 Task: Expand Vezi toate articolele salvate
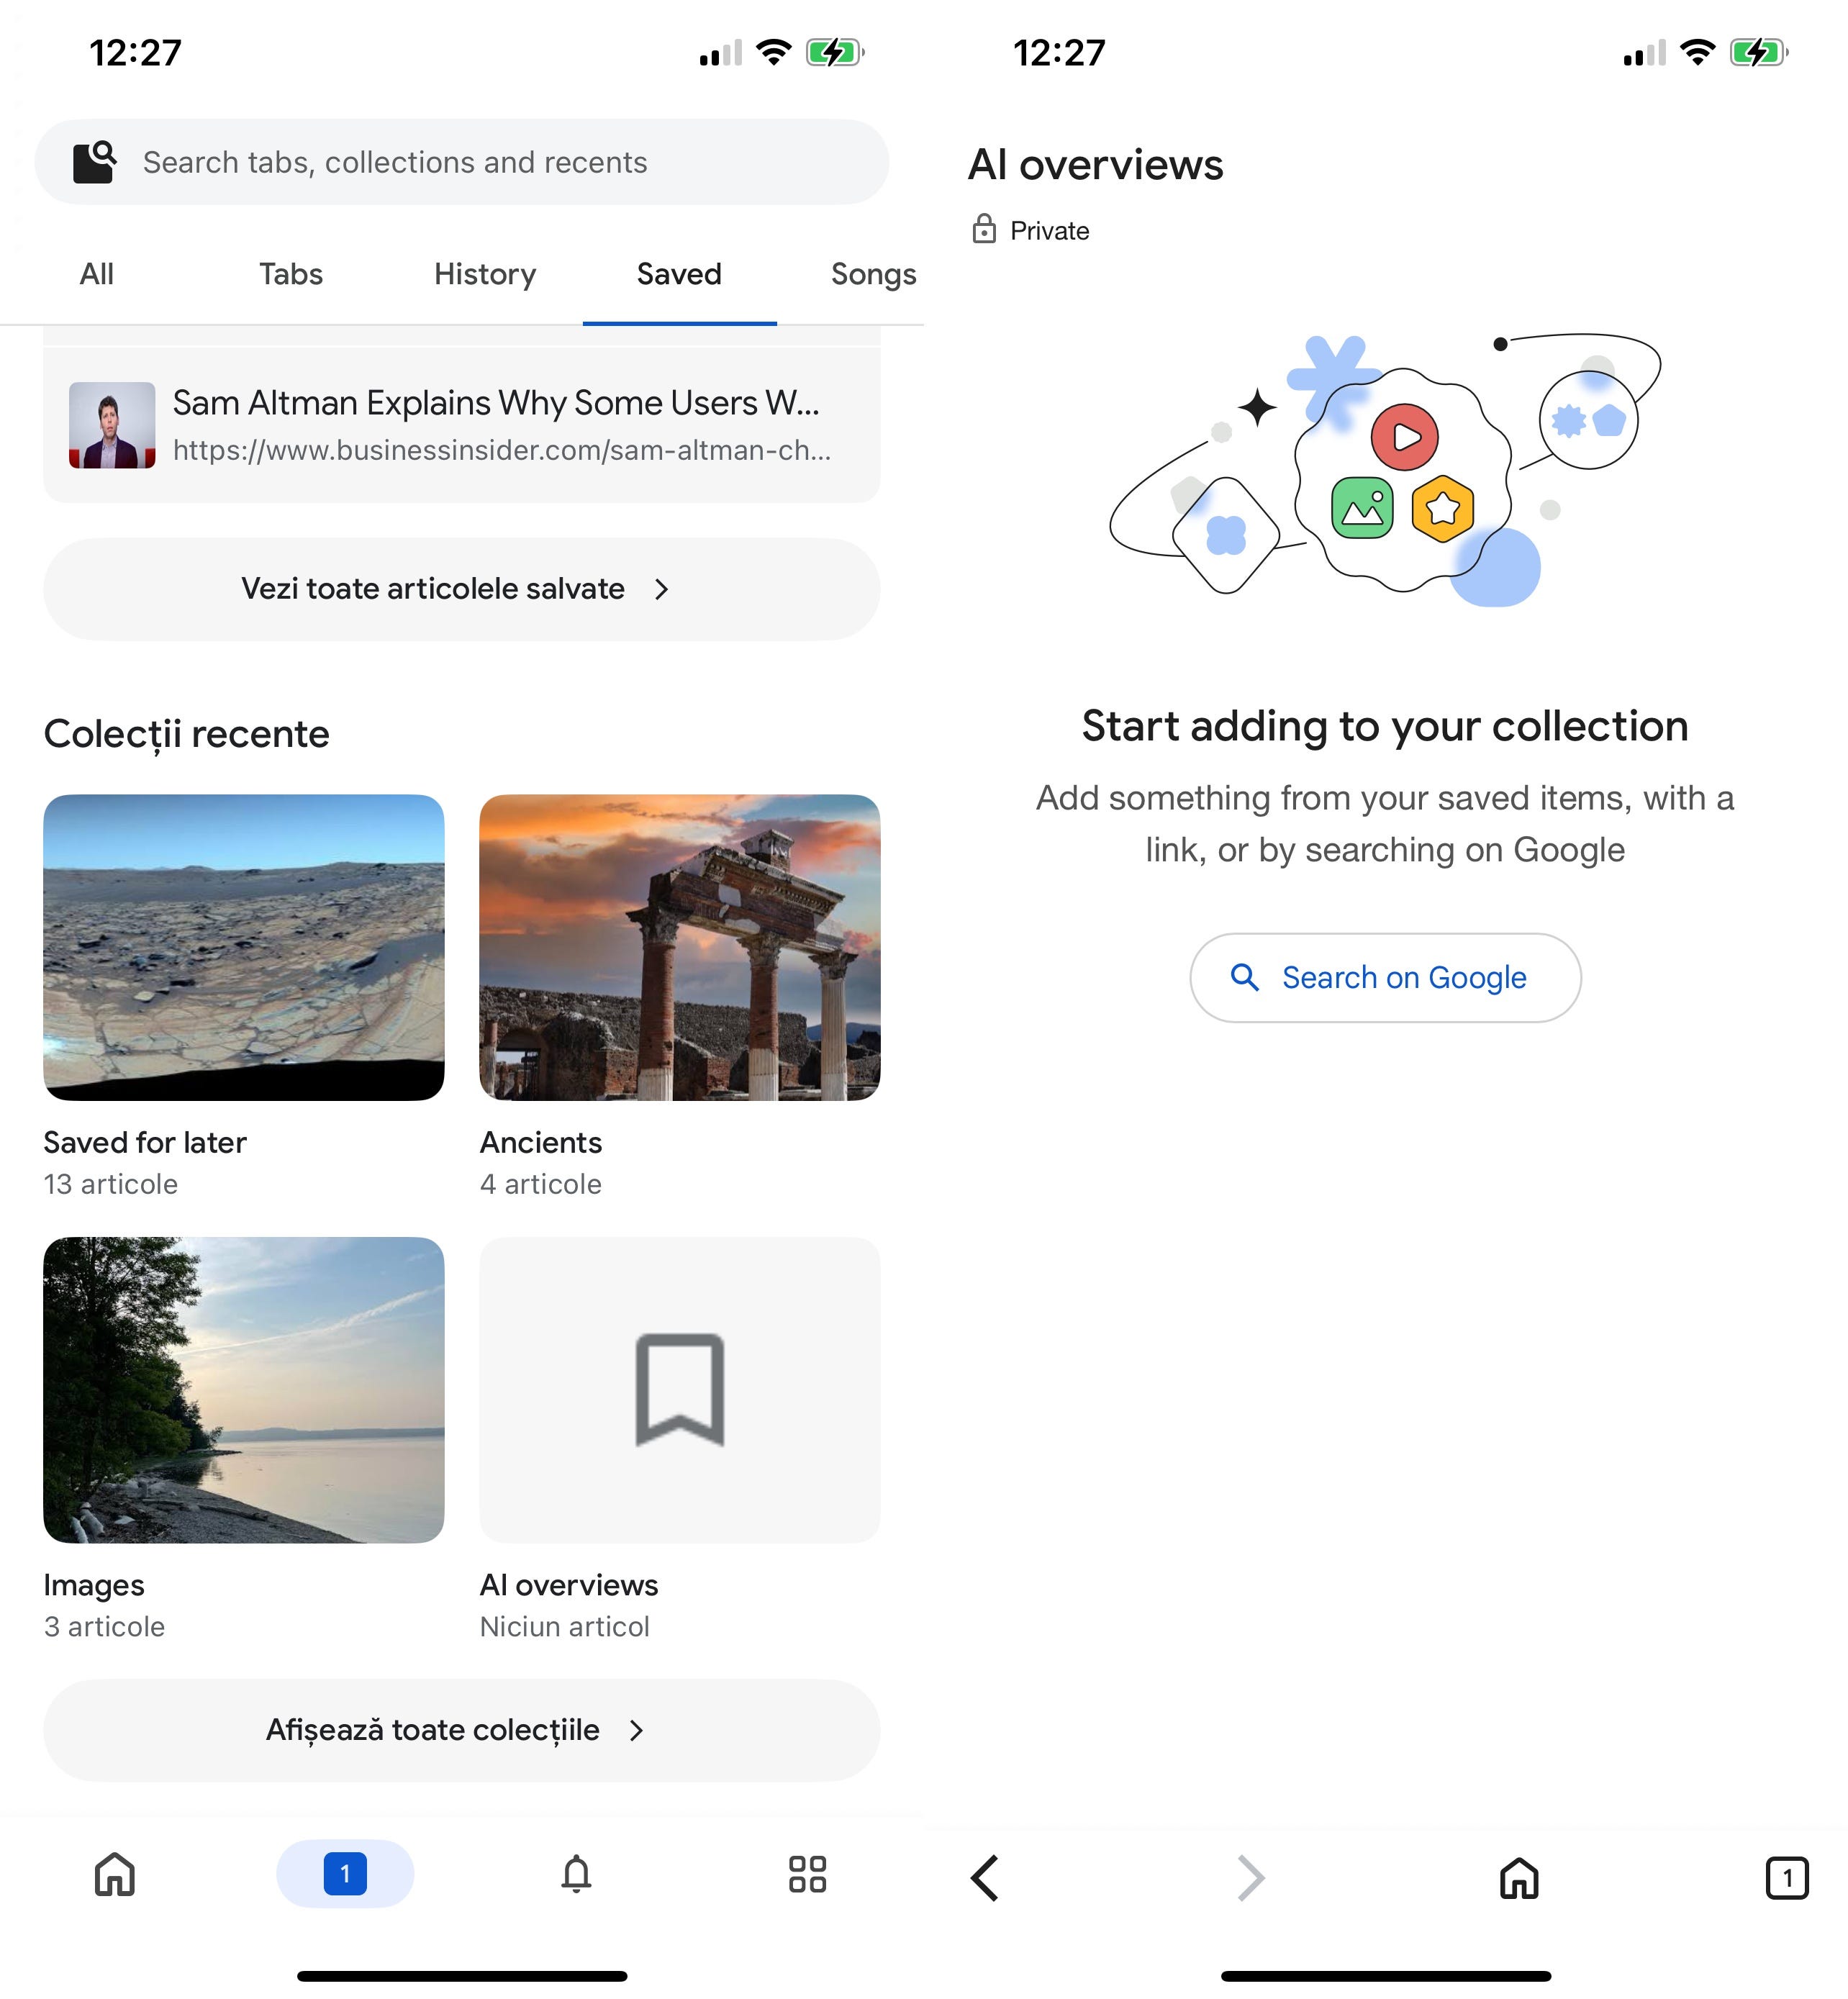click(x=461, y=589)
